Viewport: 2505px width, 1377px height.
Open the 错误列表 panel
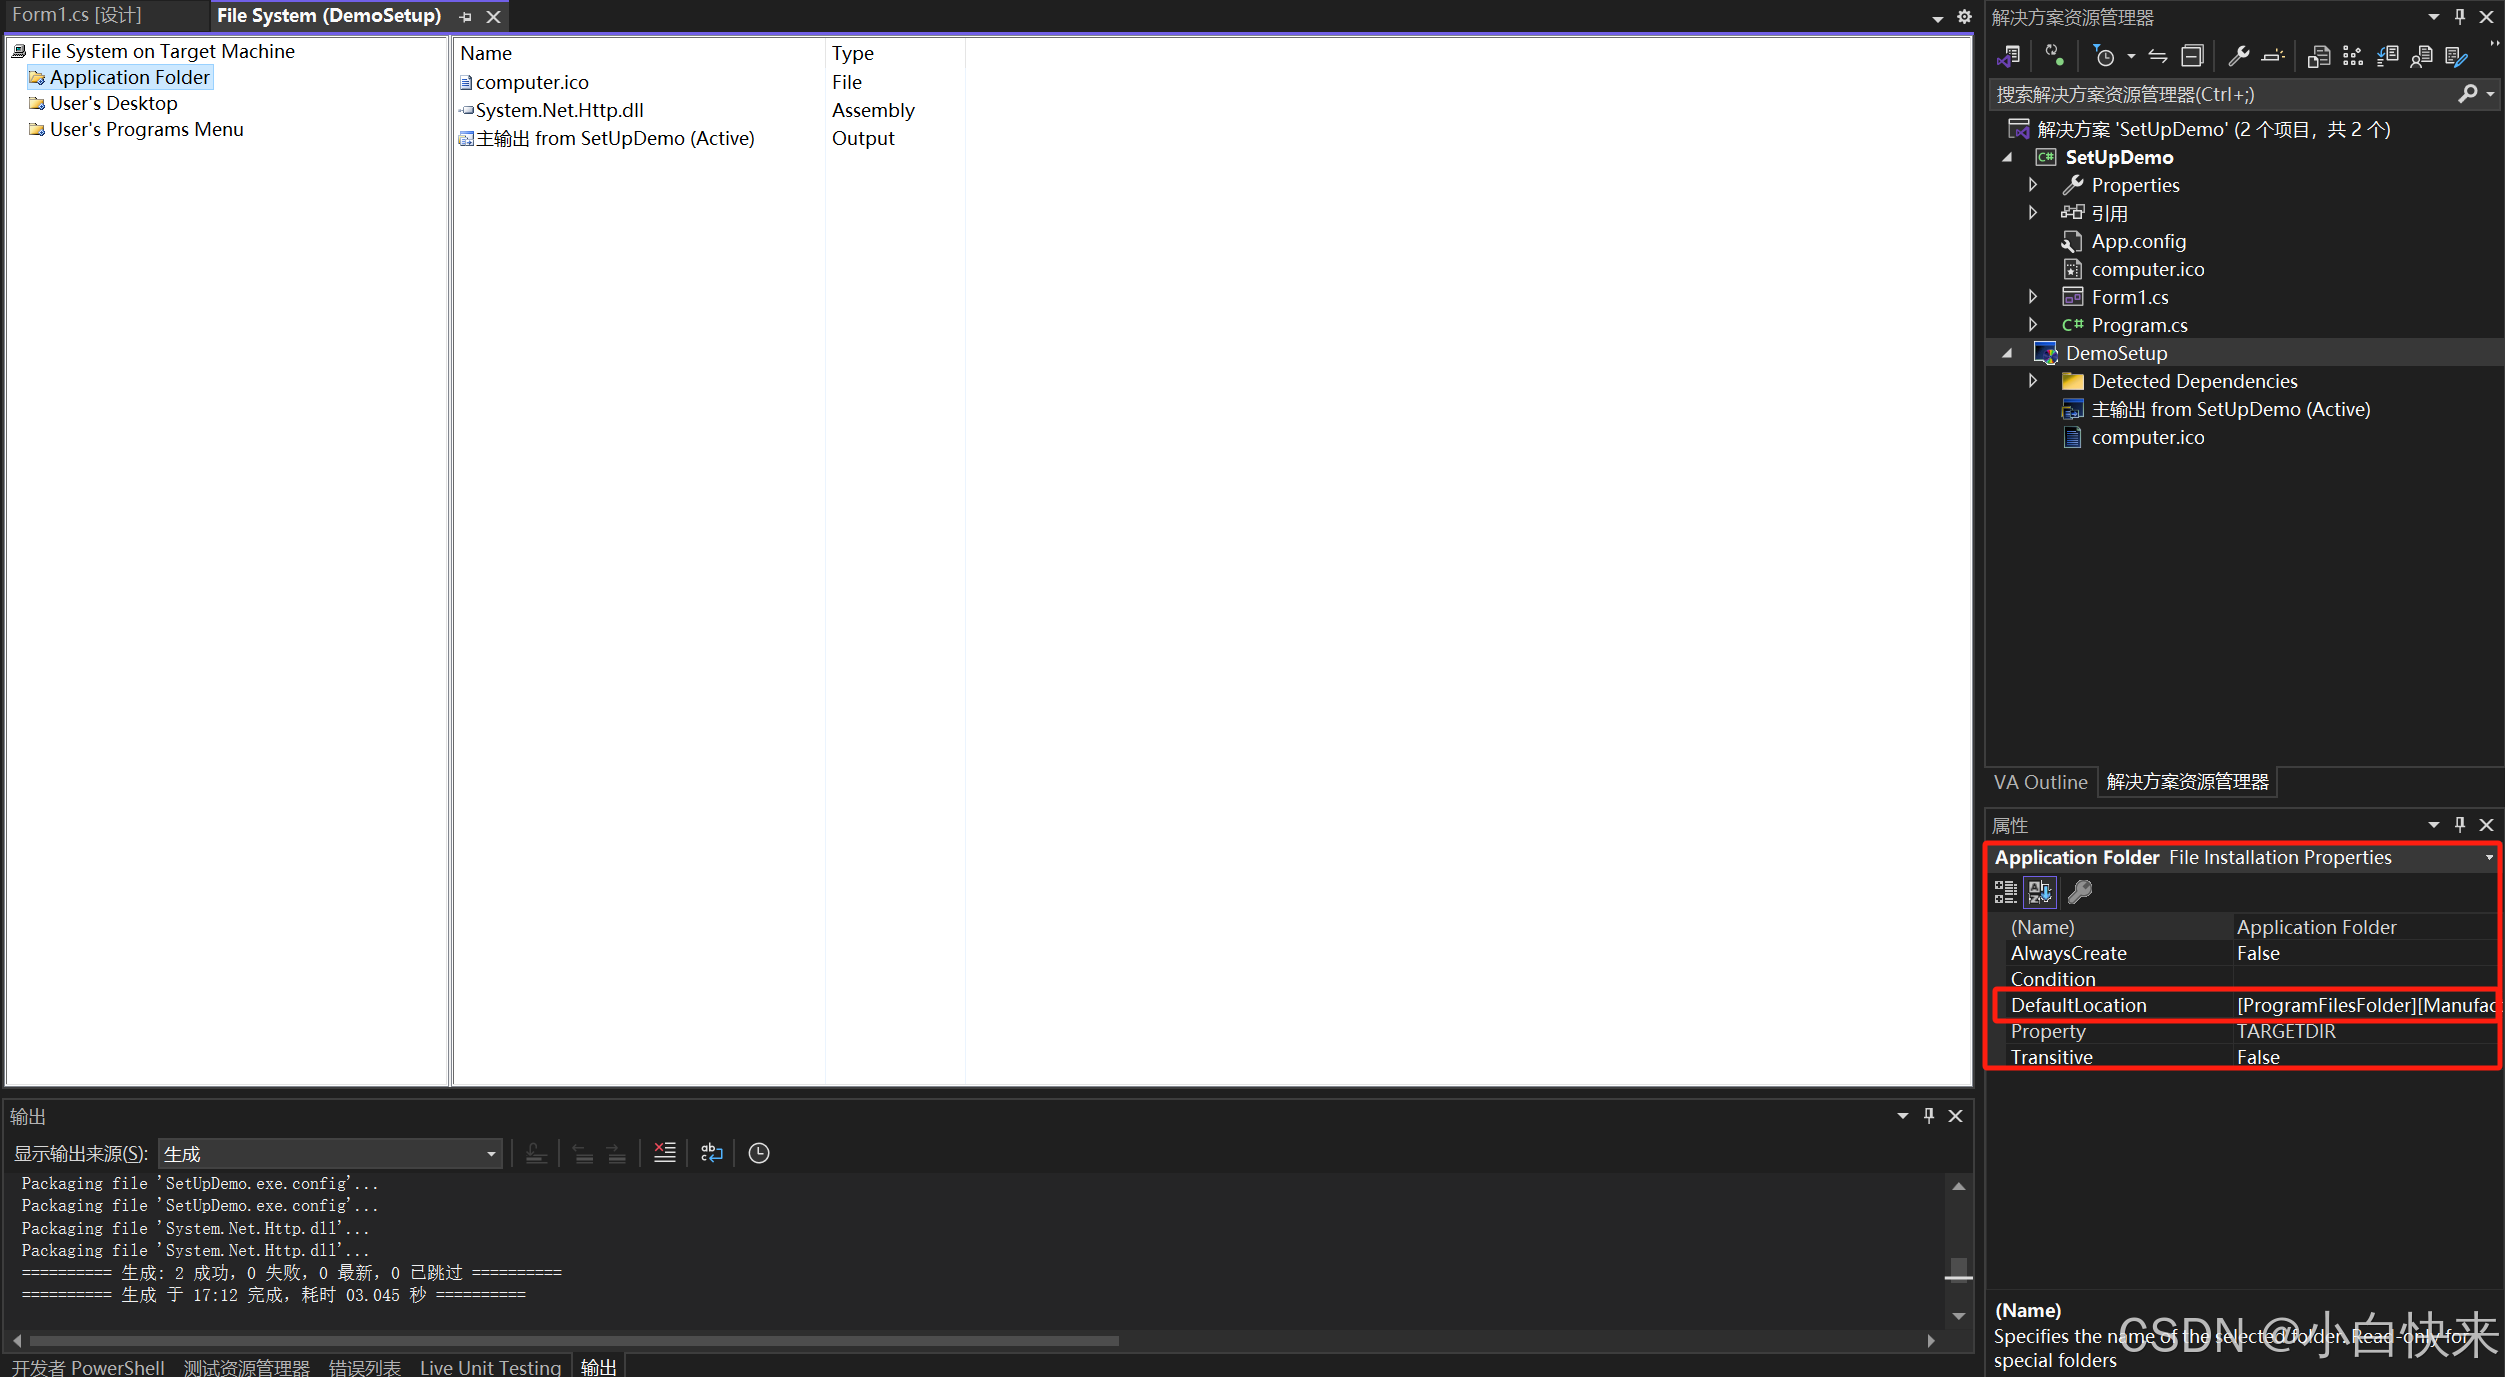(x=363, y=1366)
